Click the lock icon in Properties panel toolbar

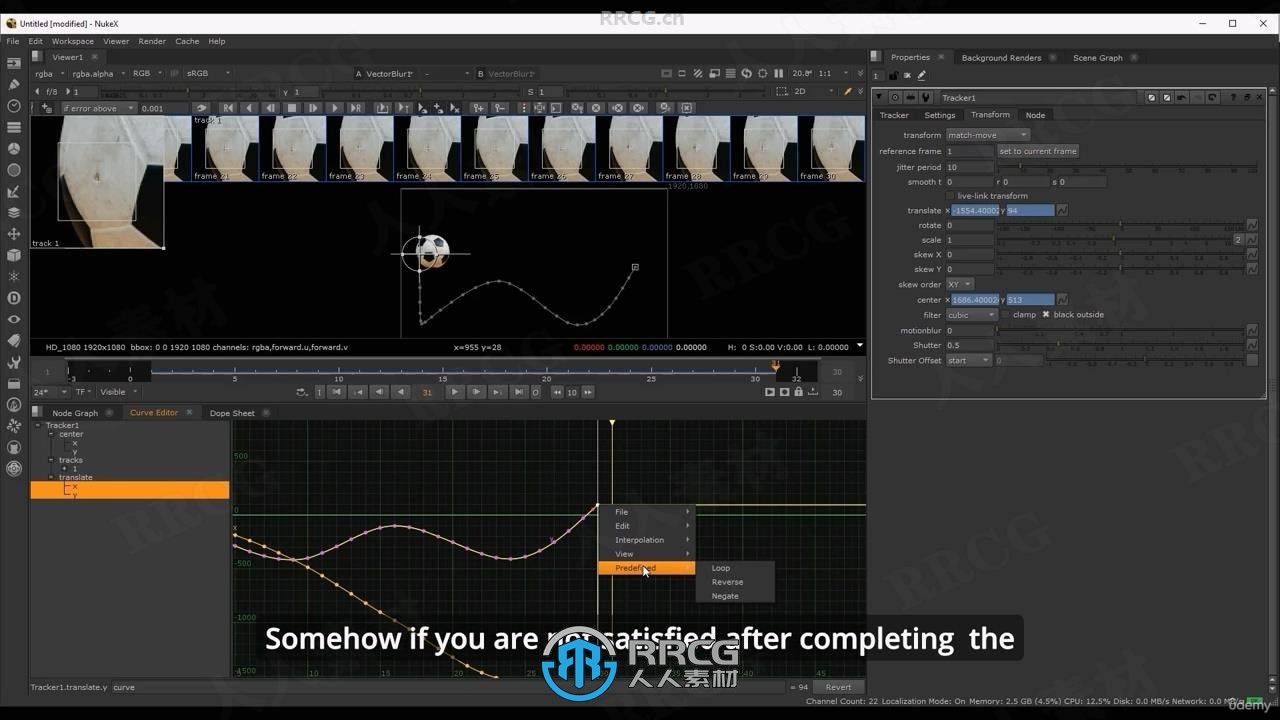[x=893, y=75]
